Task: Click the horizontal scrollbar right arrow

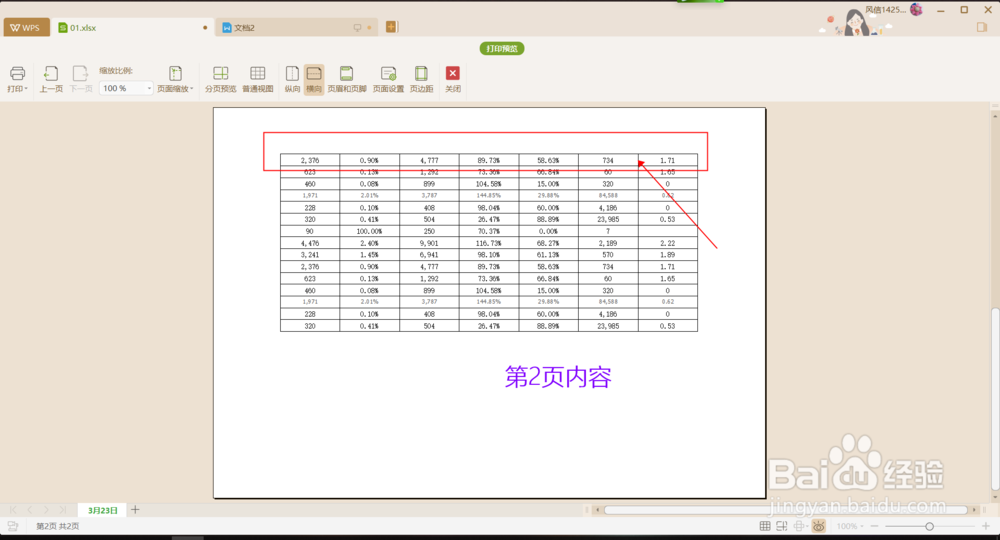Action: click(x=974, y=509)
